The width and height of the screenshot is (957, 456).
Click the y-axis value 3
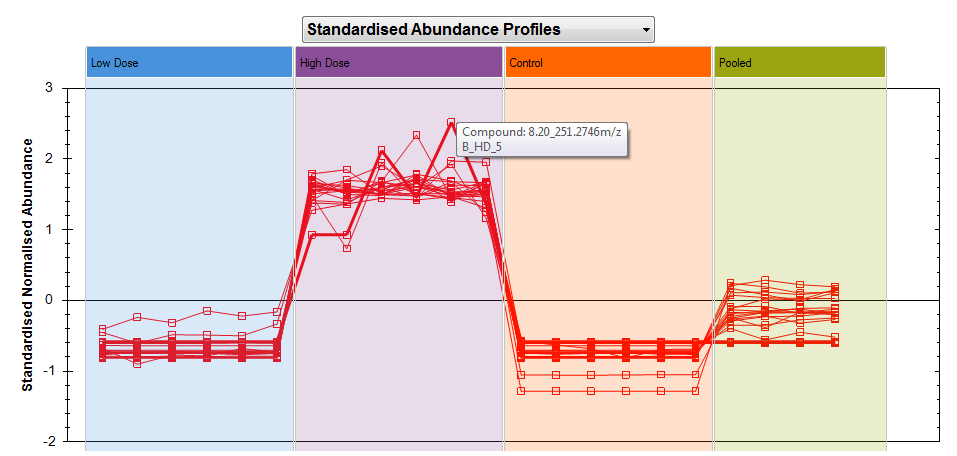point(49,88)
